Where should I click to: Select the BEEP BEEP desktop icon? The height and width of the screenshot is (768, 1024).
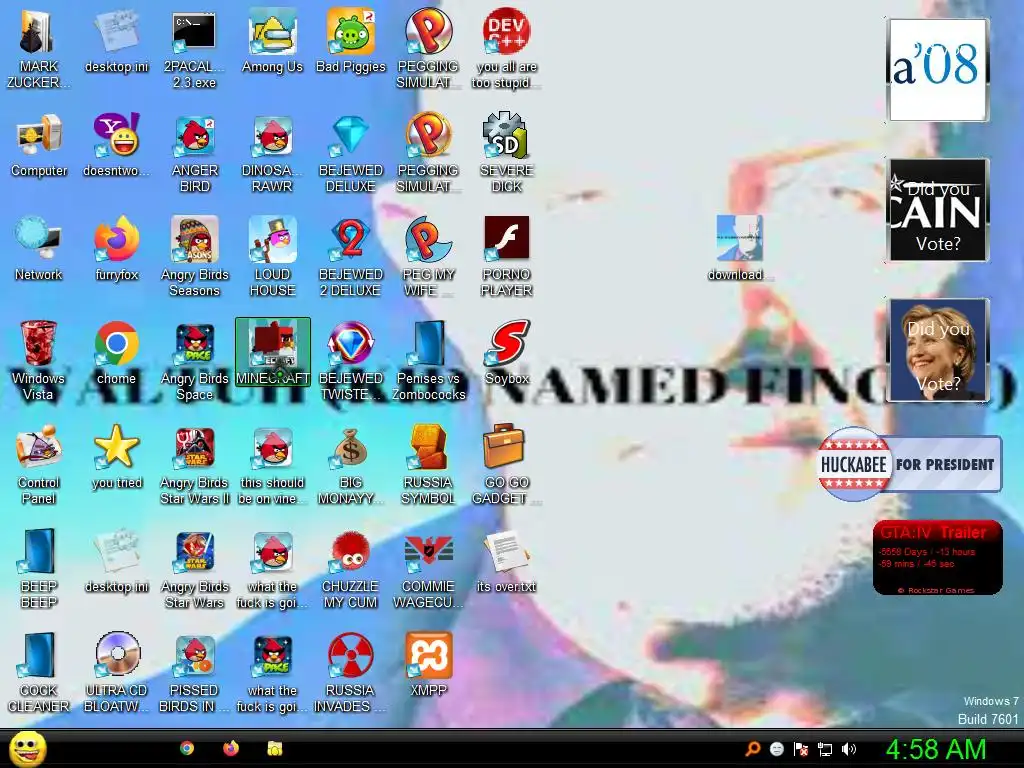point(39,568)
